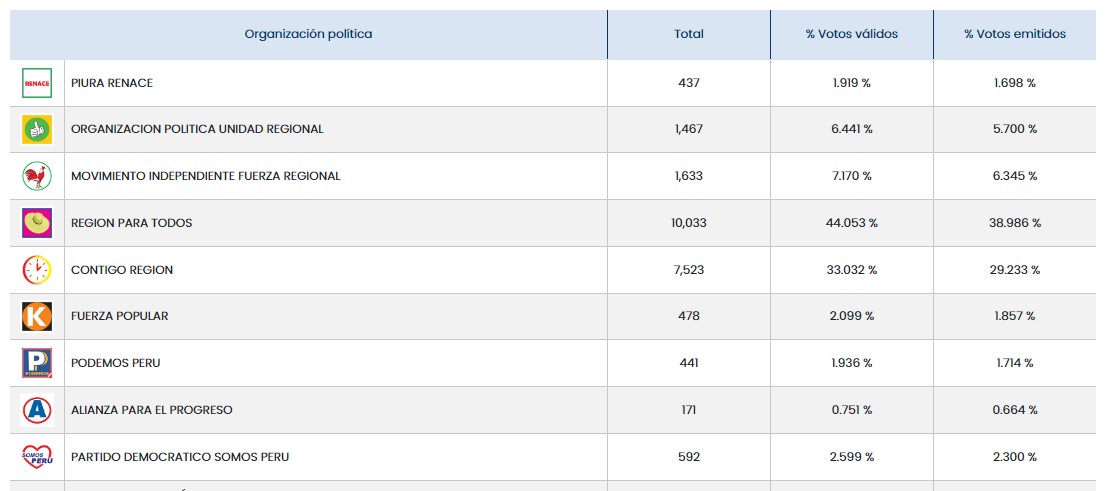This screenshot has height=491, width=1106.
Task: Click the Region Para Todos hat logo
Action: (37, 223)
